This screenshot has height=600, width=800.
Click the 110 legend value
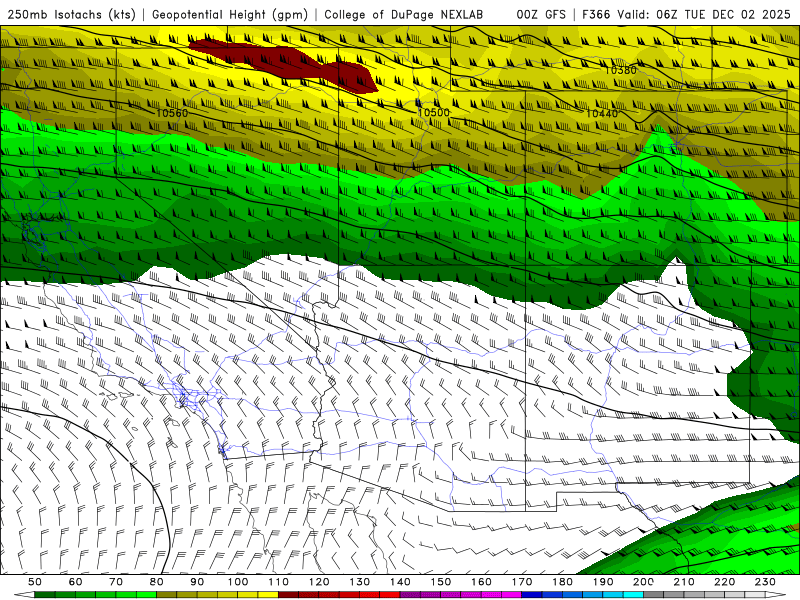(279, 582)
